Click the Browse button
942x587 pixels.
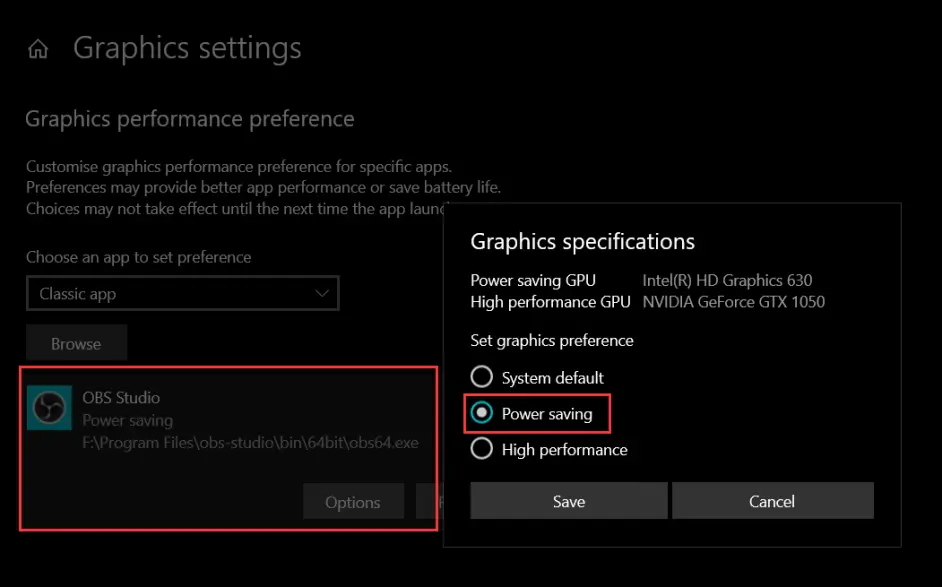click(76, 343)
